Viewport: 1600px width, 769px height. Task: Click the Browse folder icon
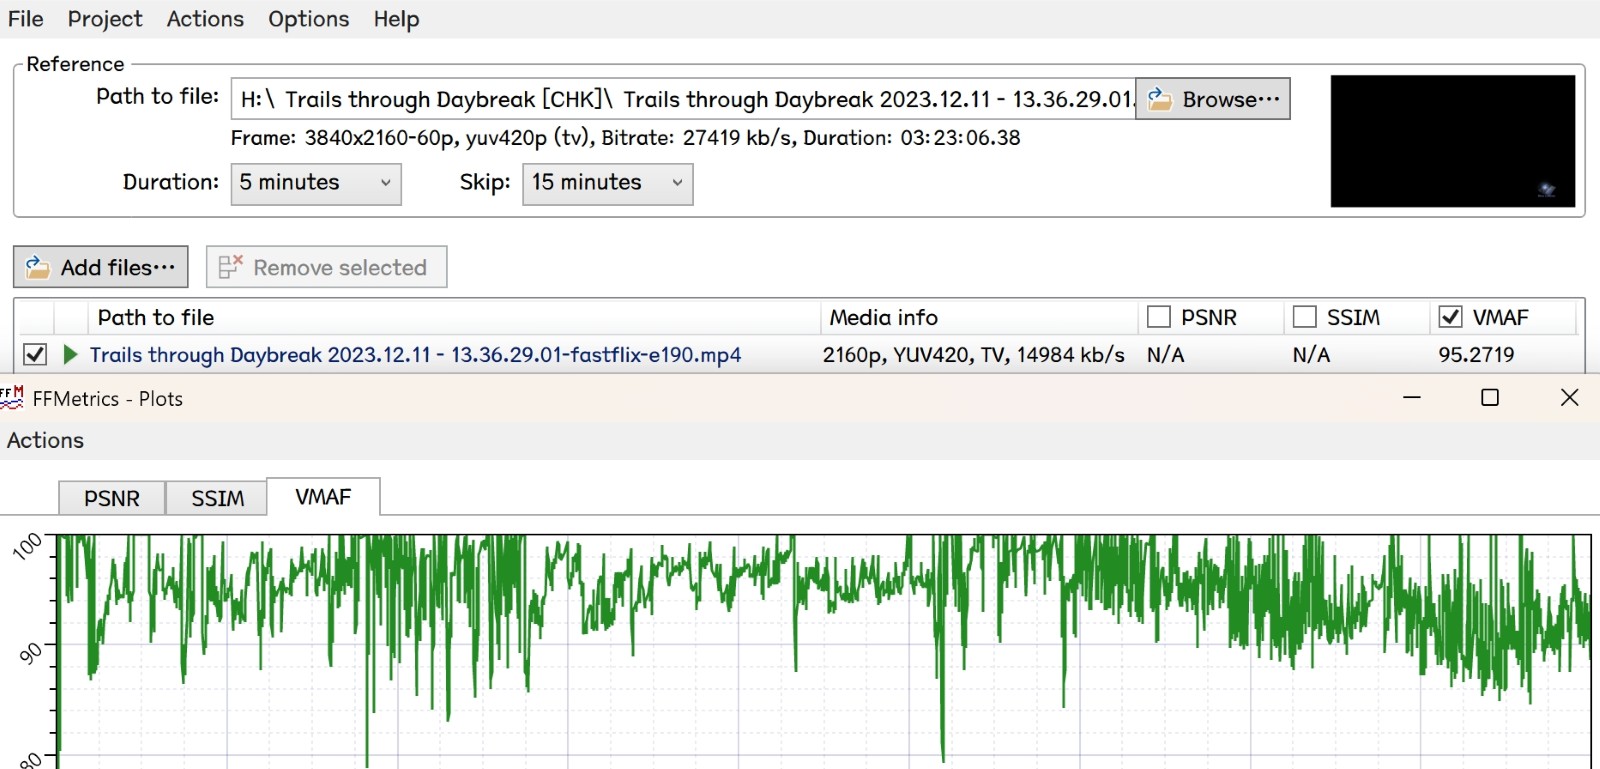click(1160, 99)
